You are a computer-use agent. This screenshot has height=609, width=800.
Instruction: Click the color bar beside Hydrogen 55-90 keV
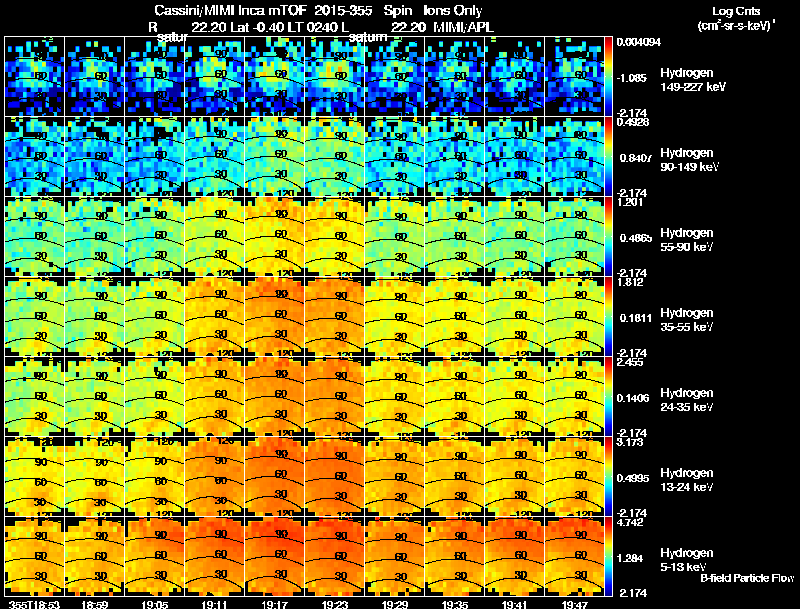[608, 237]
